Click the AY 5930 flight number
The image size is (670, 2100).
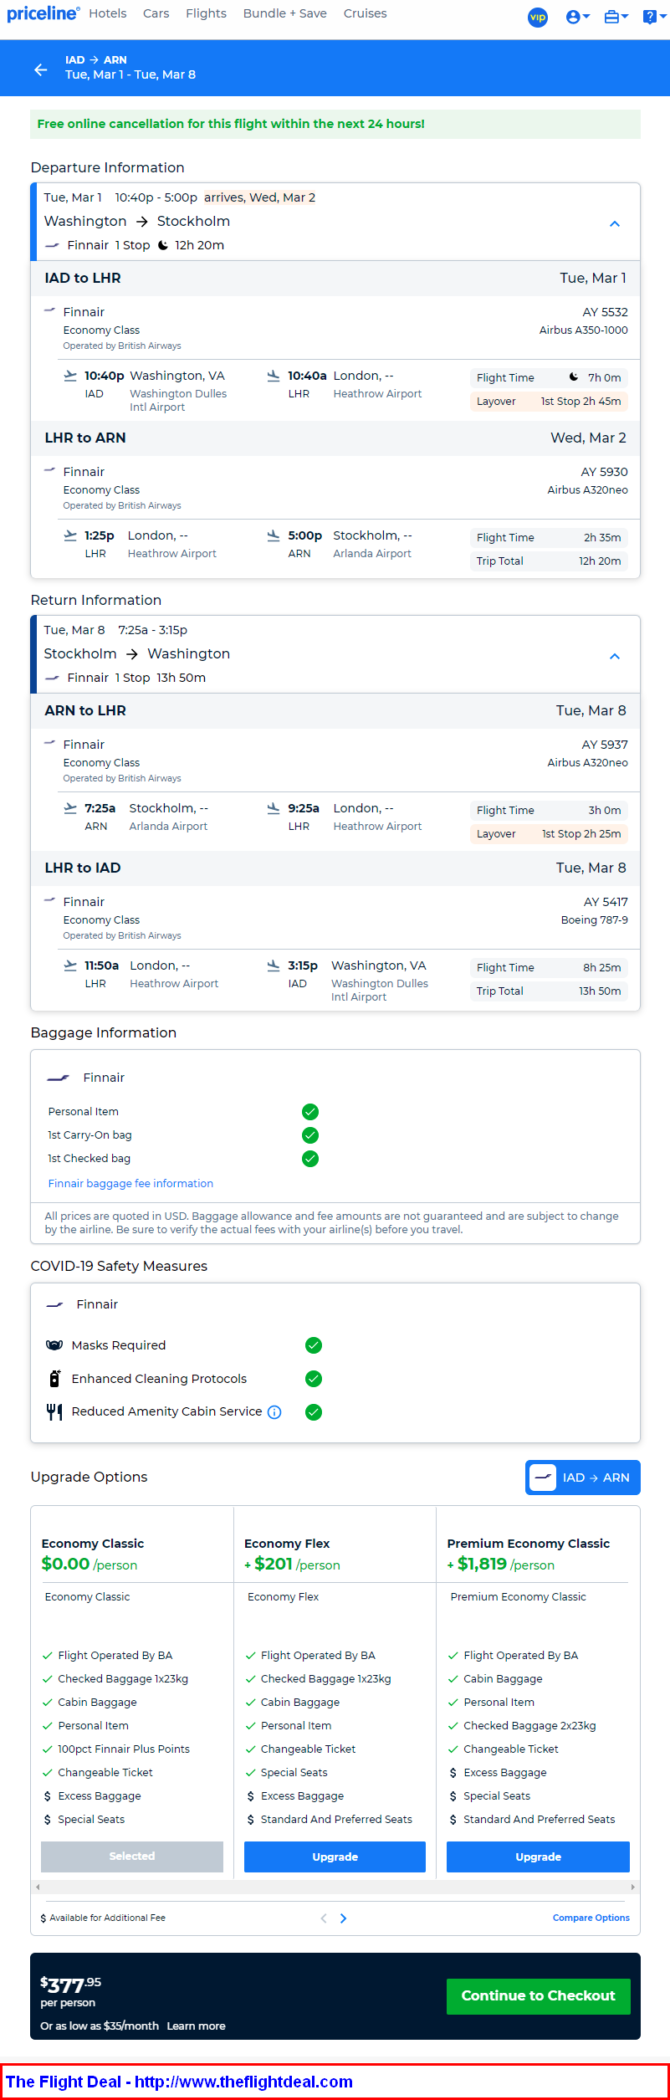coord(605,472)
